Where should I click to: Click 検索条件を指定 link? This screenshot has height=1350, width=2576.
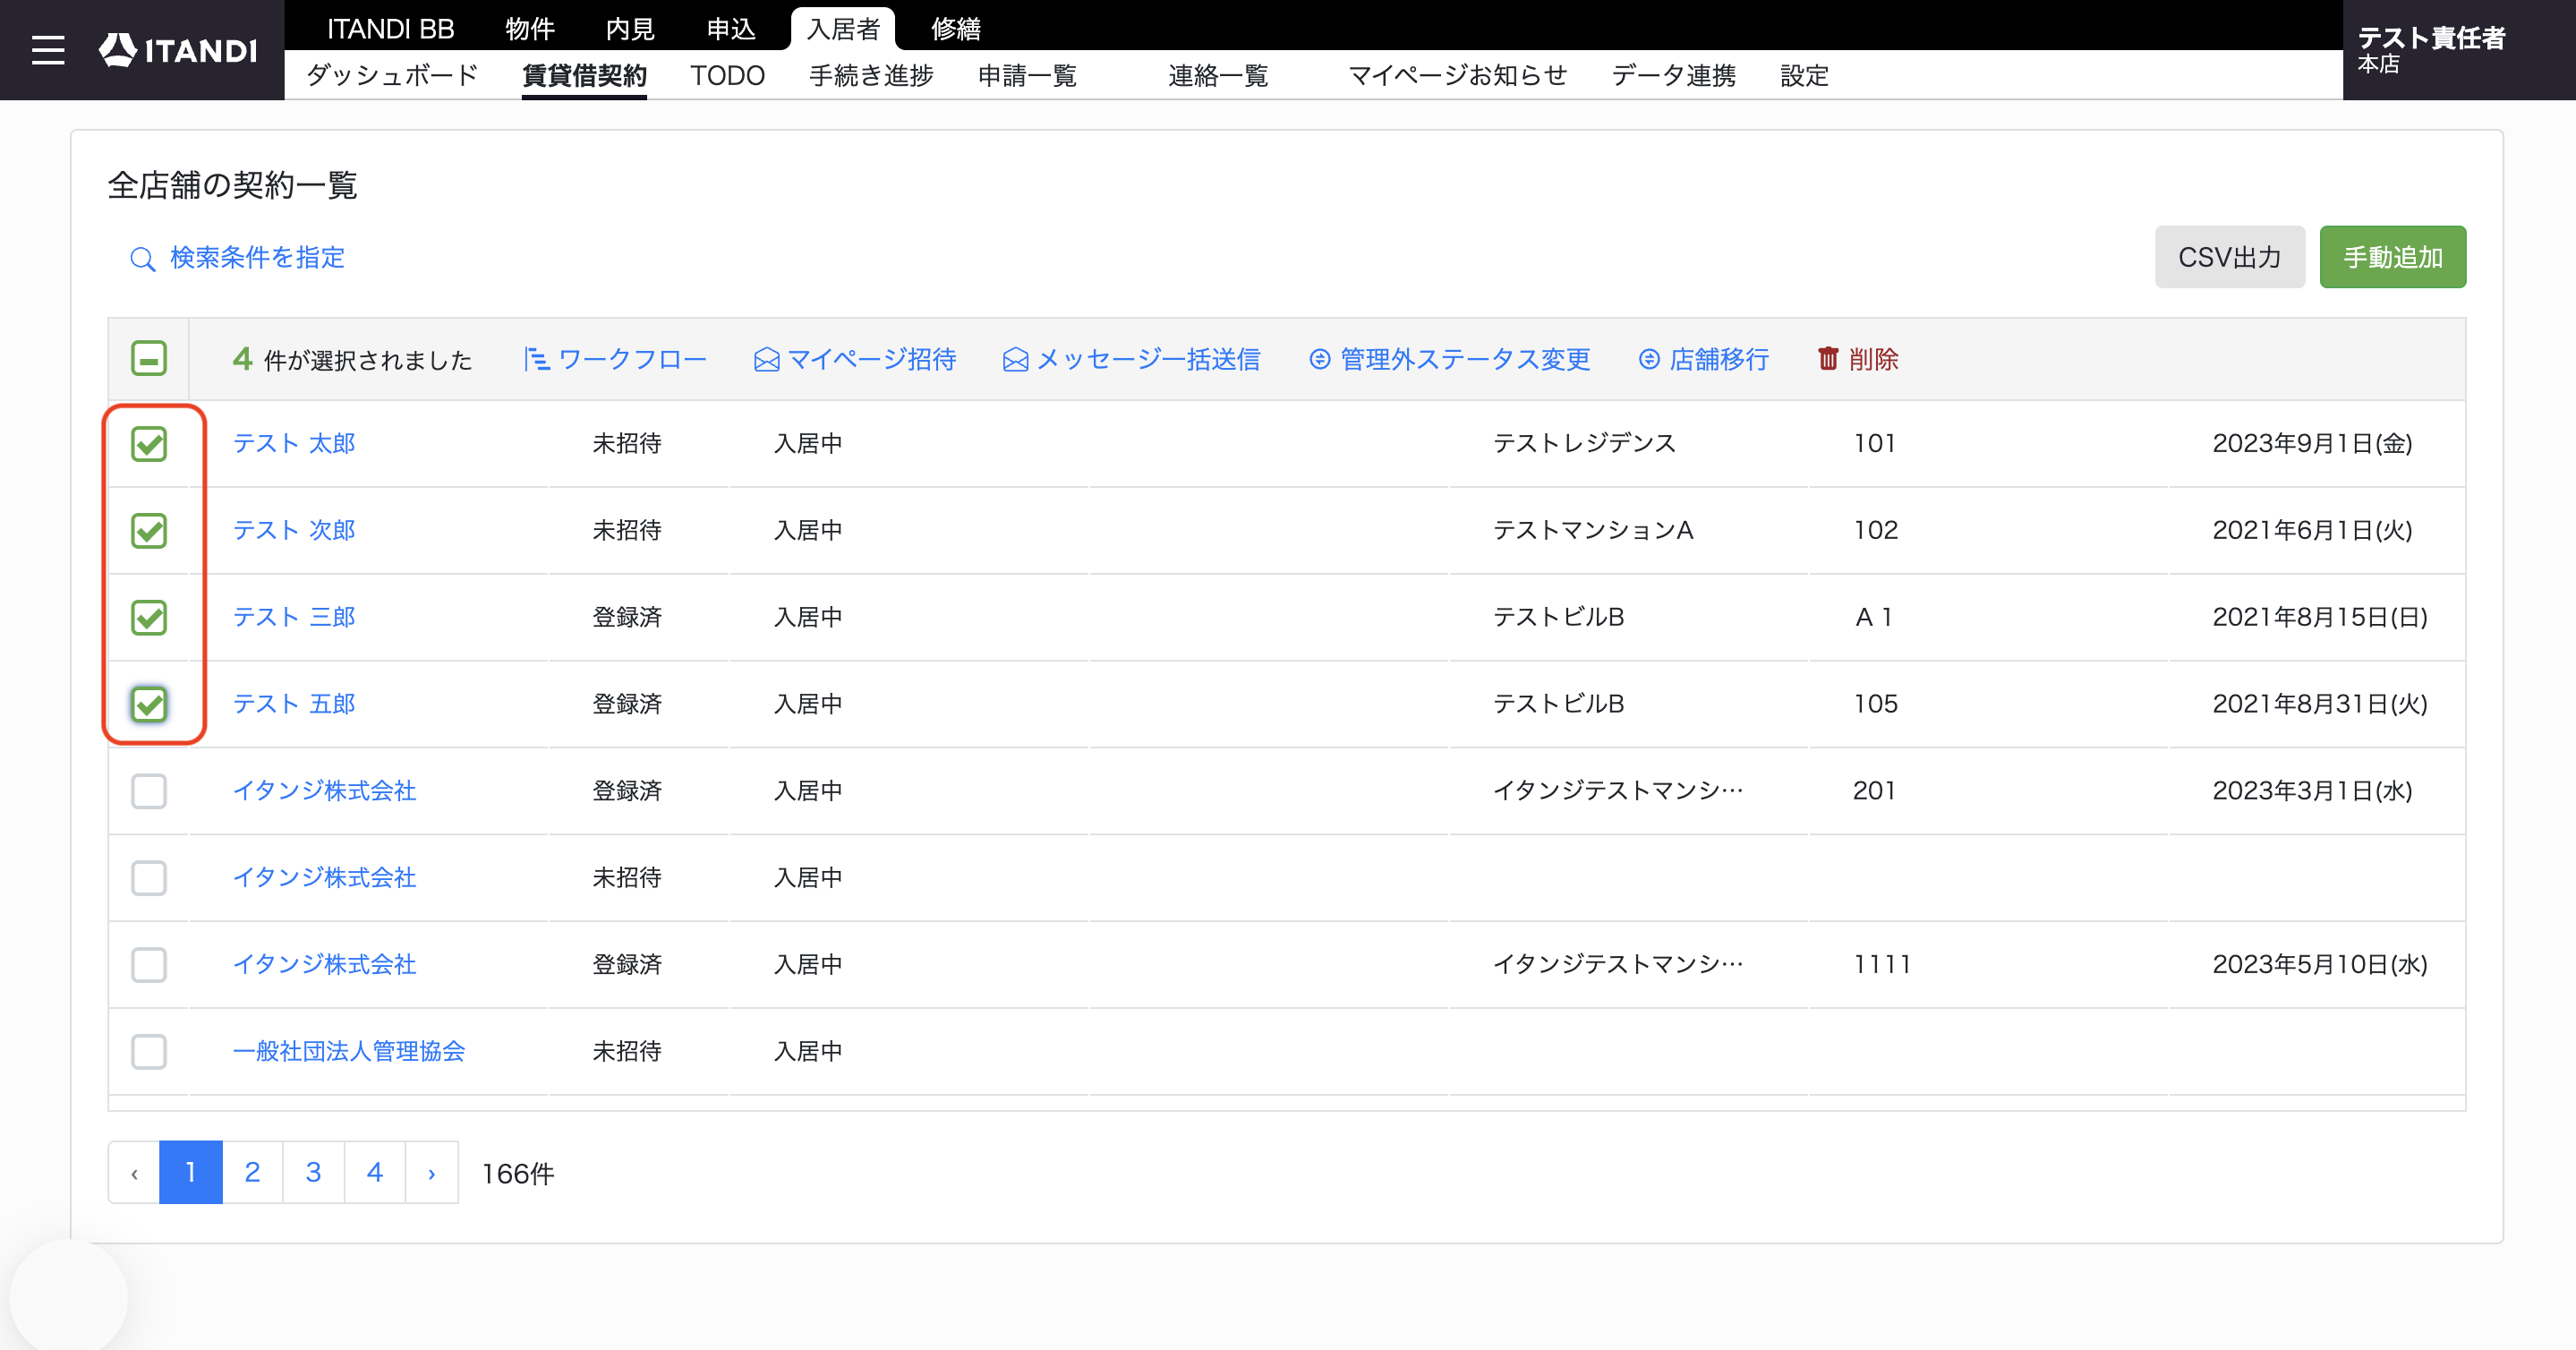tap(257, 258)
